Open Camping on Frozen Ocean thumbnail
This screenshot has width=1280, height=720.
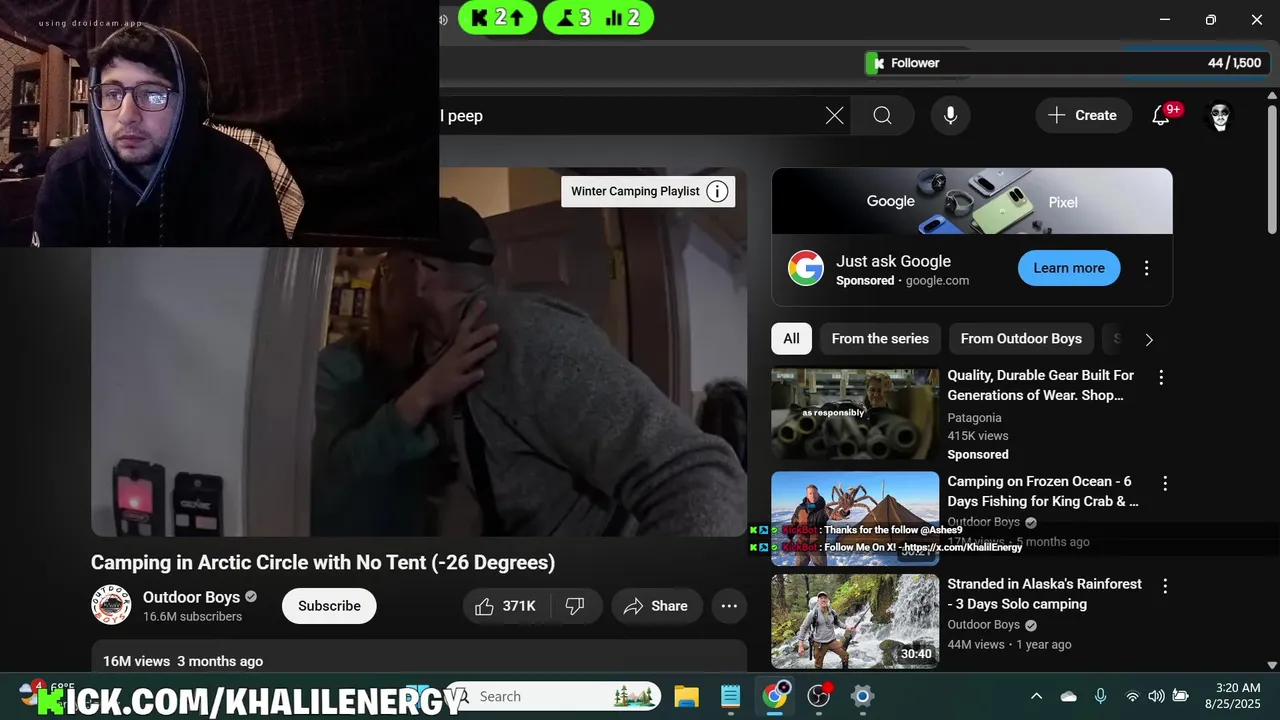855,518
